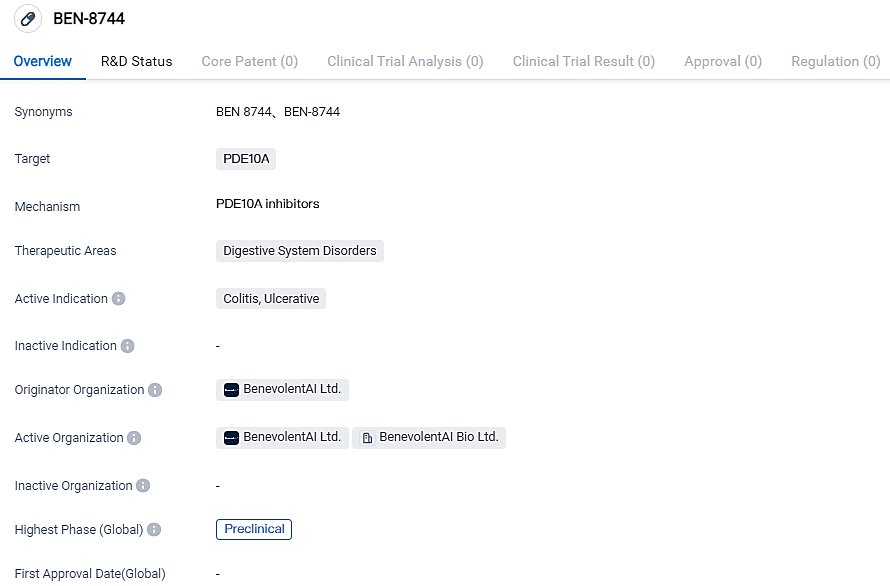Click the PDE10A target tag
This screenshot has width=890, height=586.
(245, 159)
